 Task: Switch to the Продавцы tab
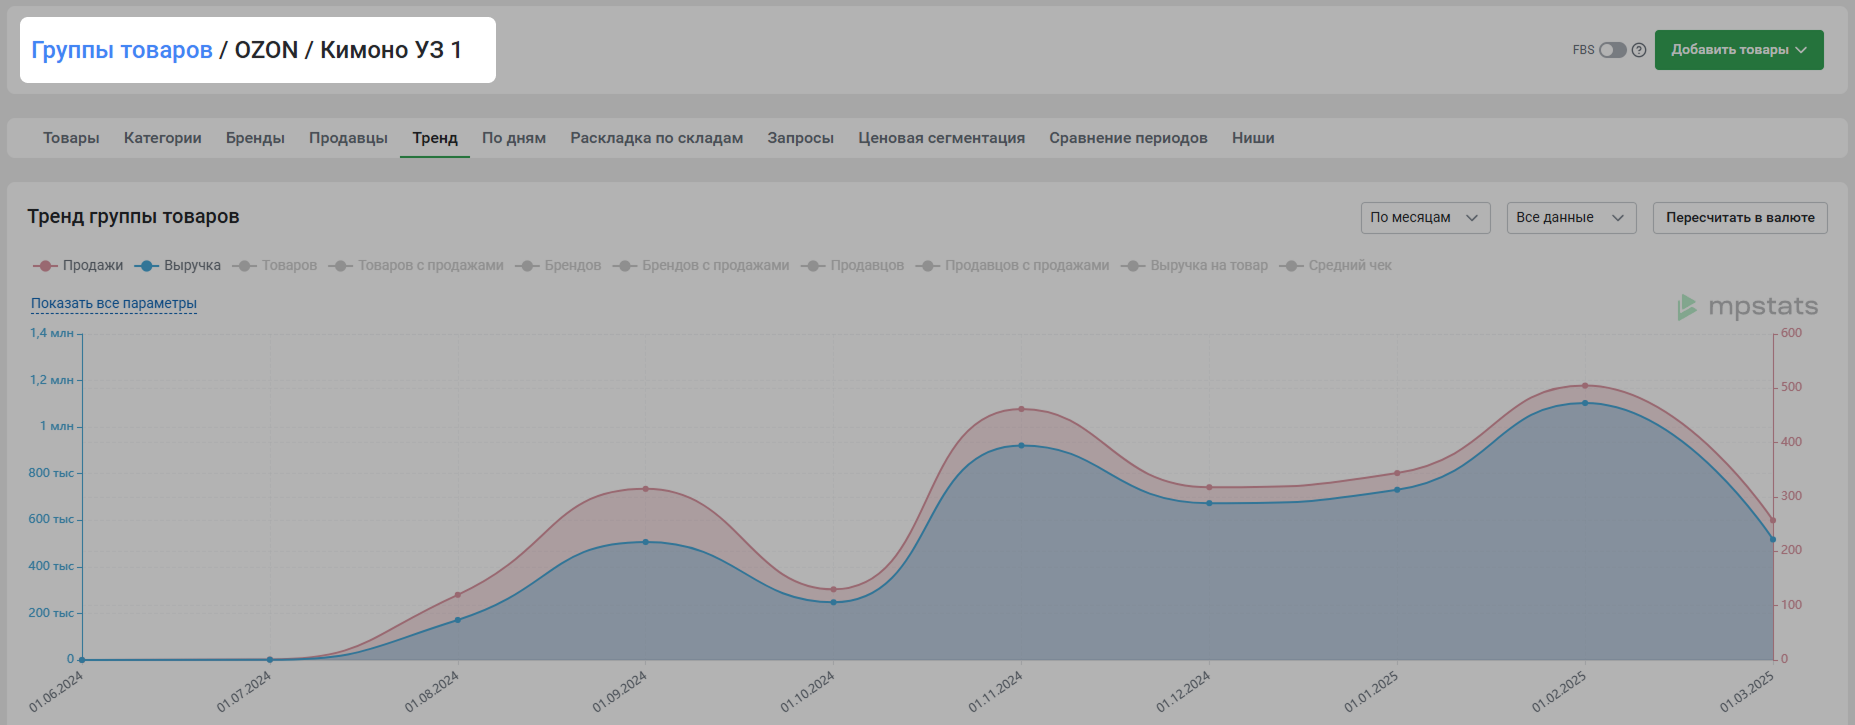click(x=348, y=138)
